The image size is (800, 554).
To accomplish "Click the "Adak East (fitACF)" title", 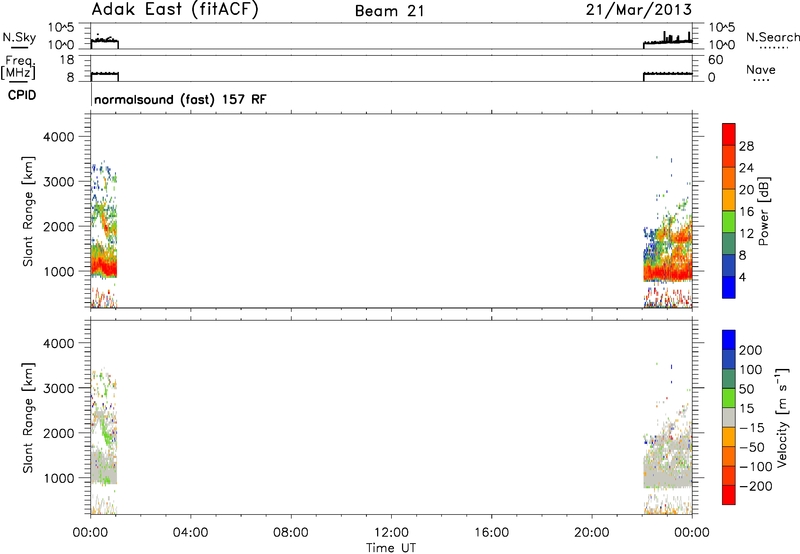I will (x=175, y=9).
